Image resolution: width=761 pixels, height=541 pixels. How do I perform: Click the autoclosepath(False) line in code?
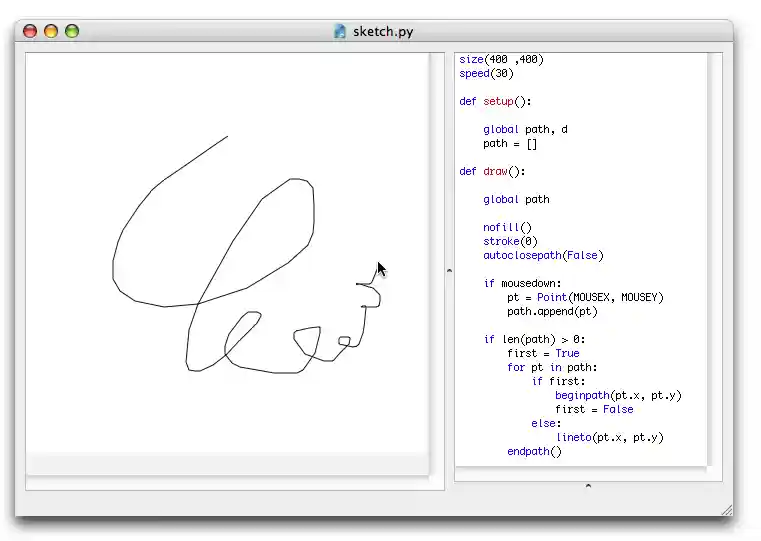[x=543, y=255]
